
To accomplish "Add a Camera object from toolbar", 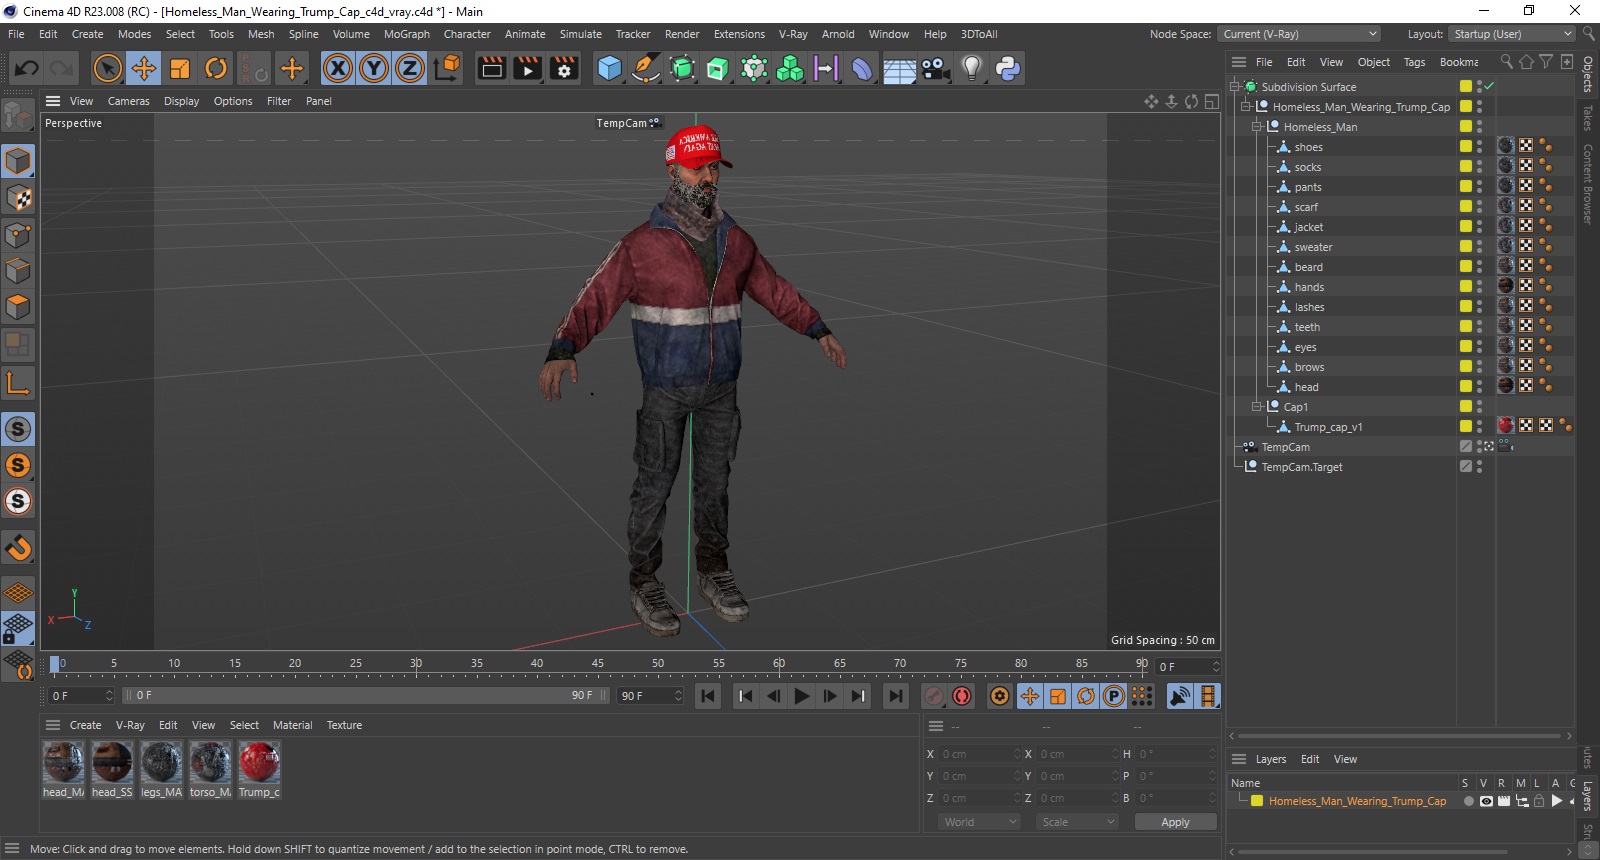I will coord(935,68).
